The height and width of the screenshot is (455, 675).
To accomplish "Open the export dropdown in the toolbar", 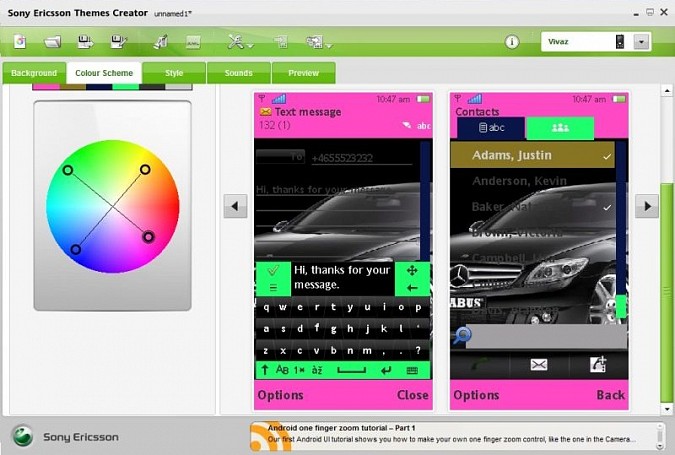I will 318,42.
